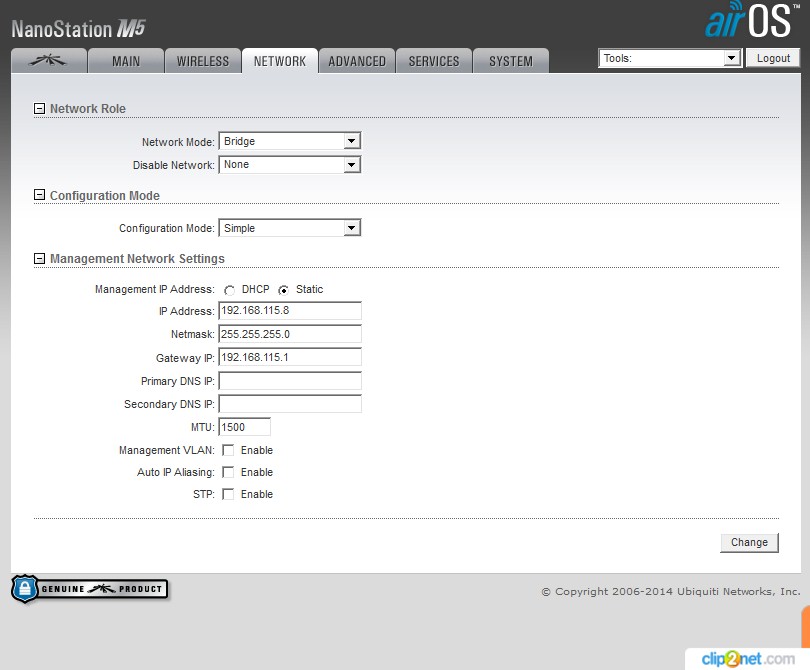
Task: Click the Logout button
Action: 773,58
